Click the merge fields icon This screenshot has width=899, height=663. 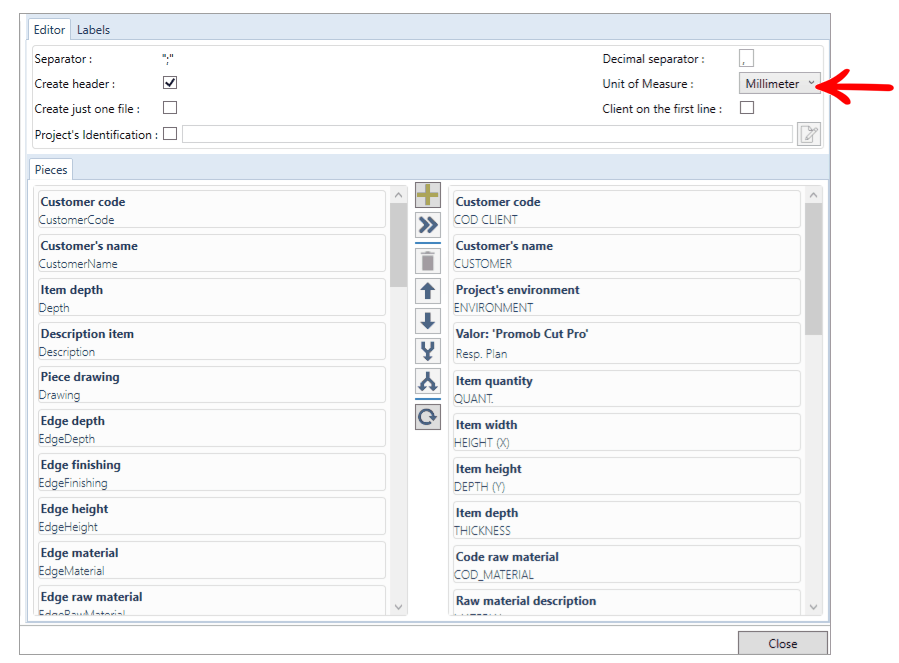pyautogui.click(x=428, y=350)
